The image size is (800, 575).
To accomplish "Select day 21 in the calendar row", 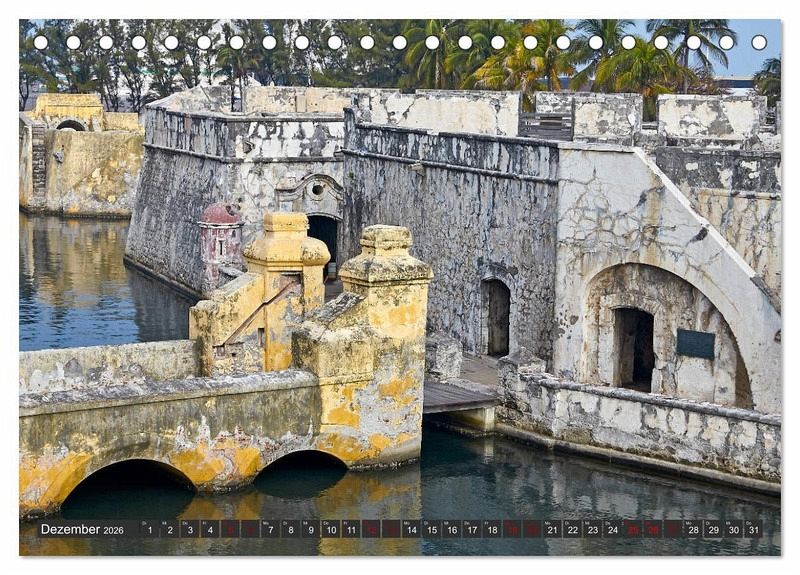I will tap(552, 529).
